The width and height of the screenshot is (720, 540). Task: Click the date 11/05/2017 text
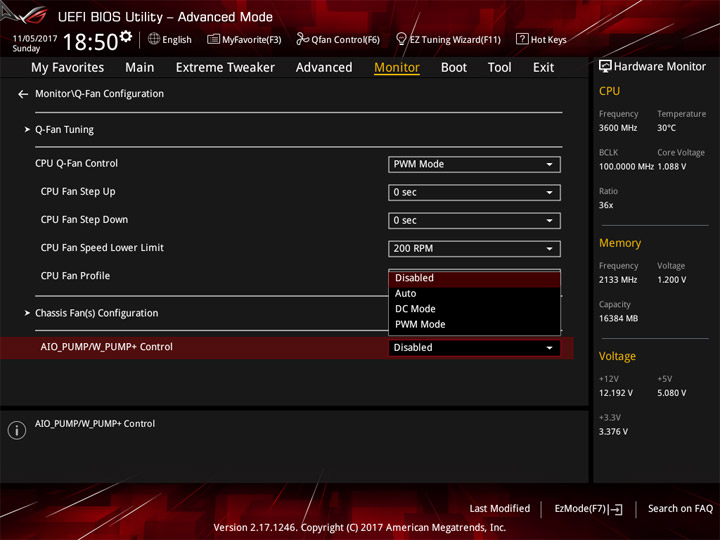35,39
